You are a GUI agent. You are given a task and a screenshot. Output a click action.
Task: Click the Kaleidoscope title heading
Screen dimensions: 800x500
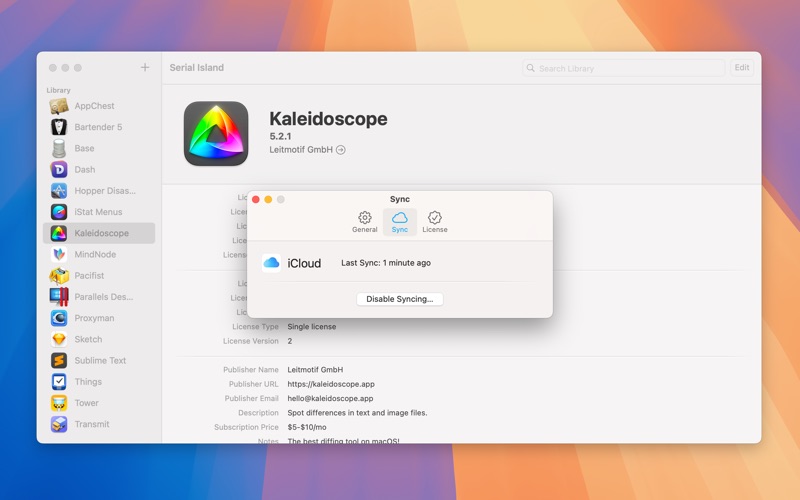[x=328, y=118]
